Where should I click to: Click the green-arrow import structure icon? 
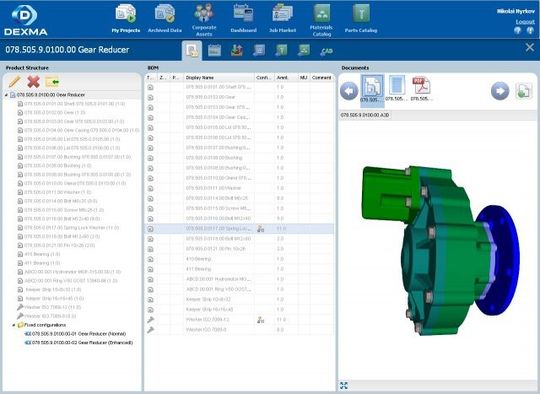[52, 82]
